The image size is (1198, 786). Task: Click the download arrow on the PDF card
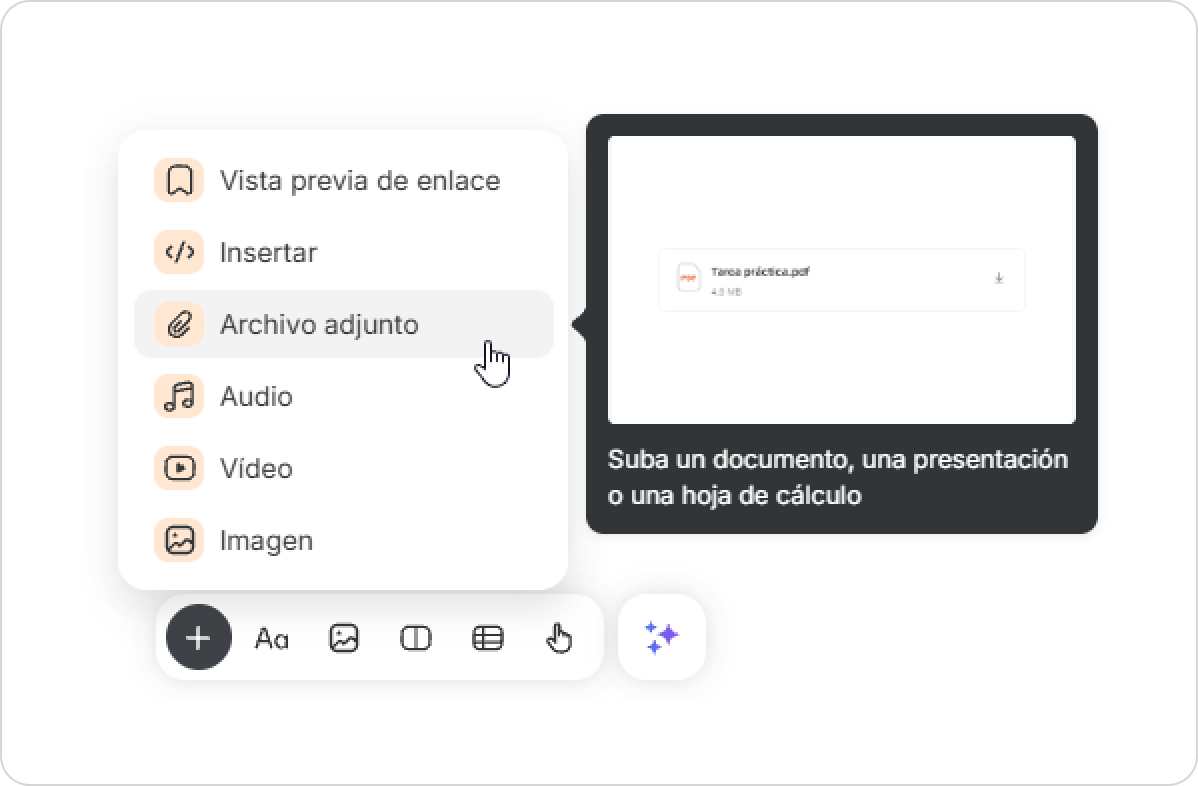pos(998,279)
